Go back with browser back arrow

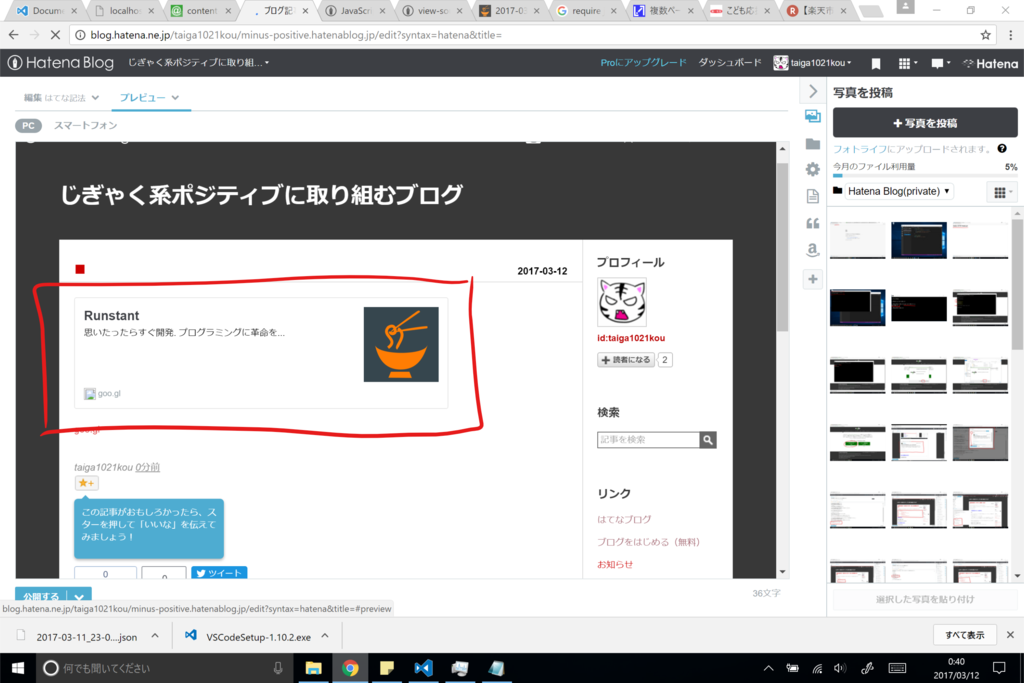click(x=14, y=35)
